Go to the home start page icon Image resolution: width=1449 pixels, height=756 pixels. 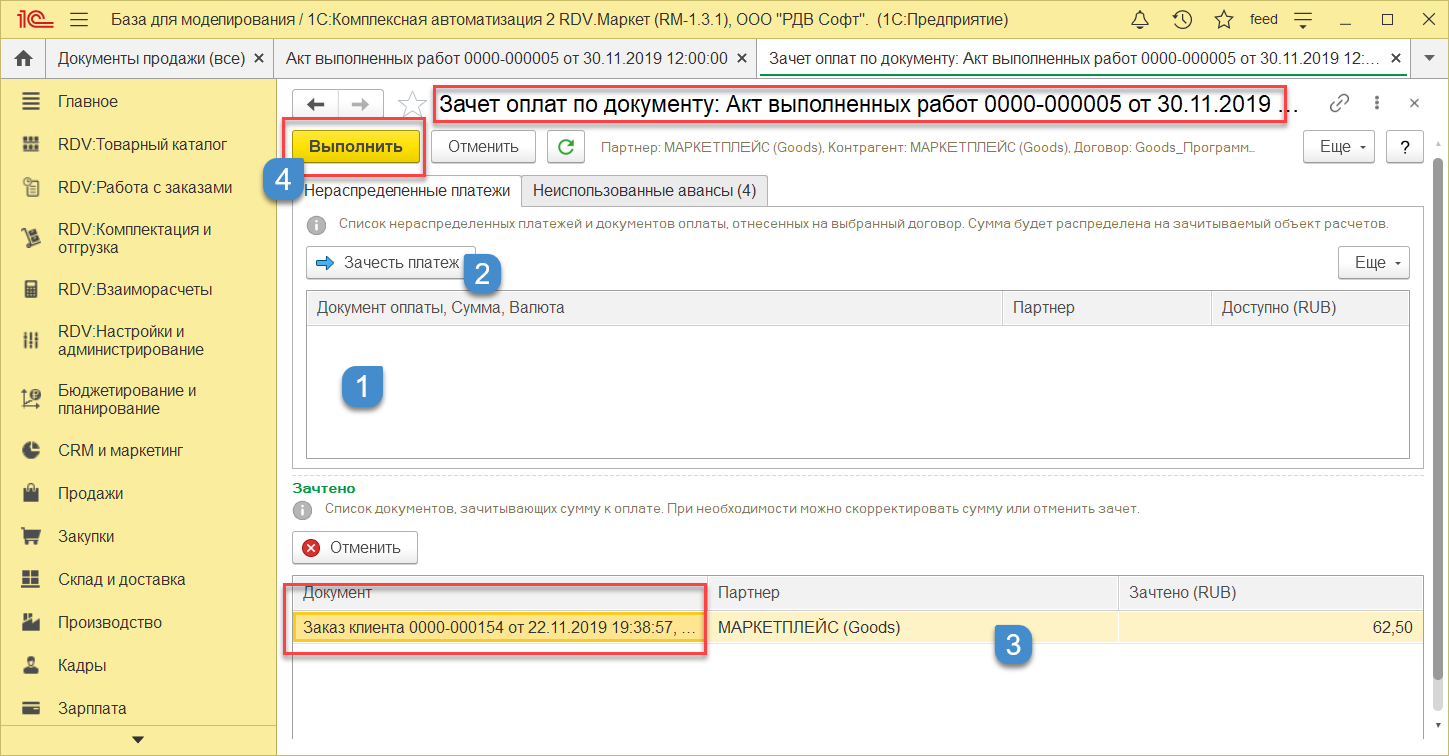(x=24, y=59)
